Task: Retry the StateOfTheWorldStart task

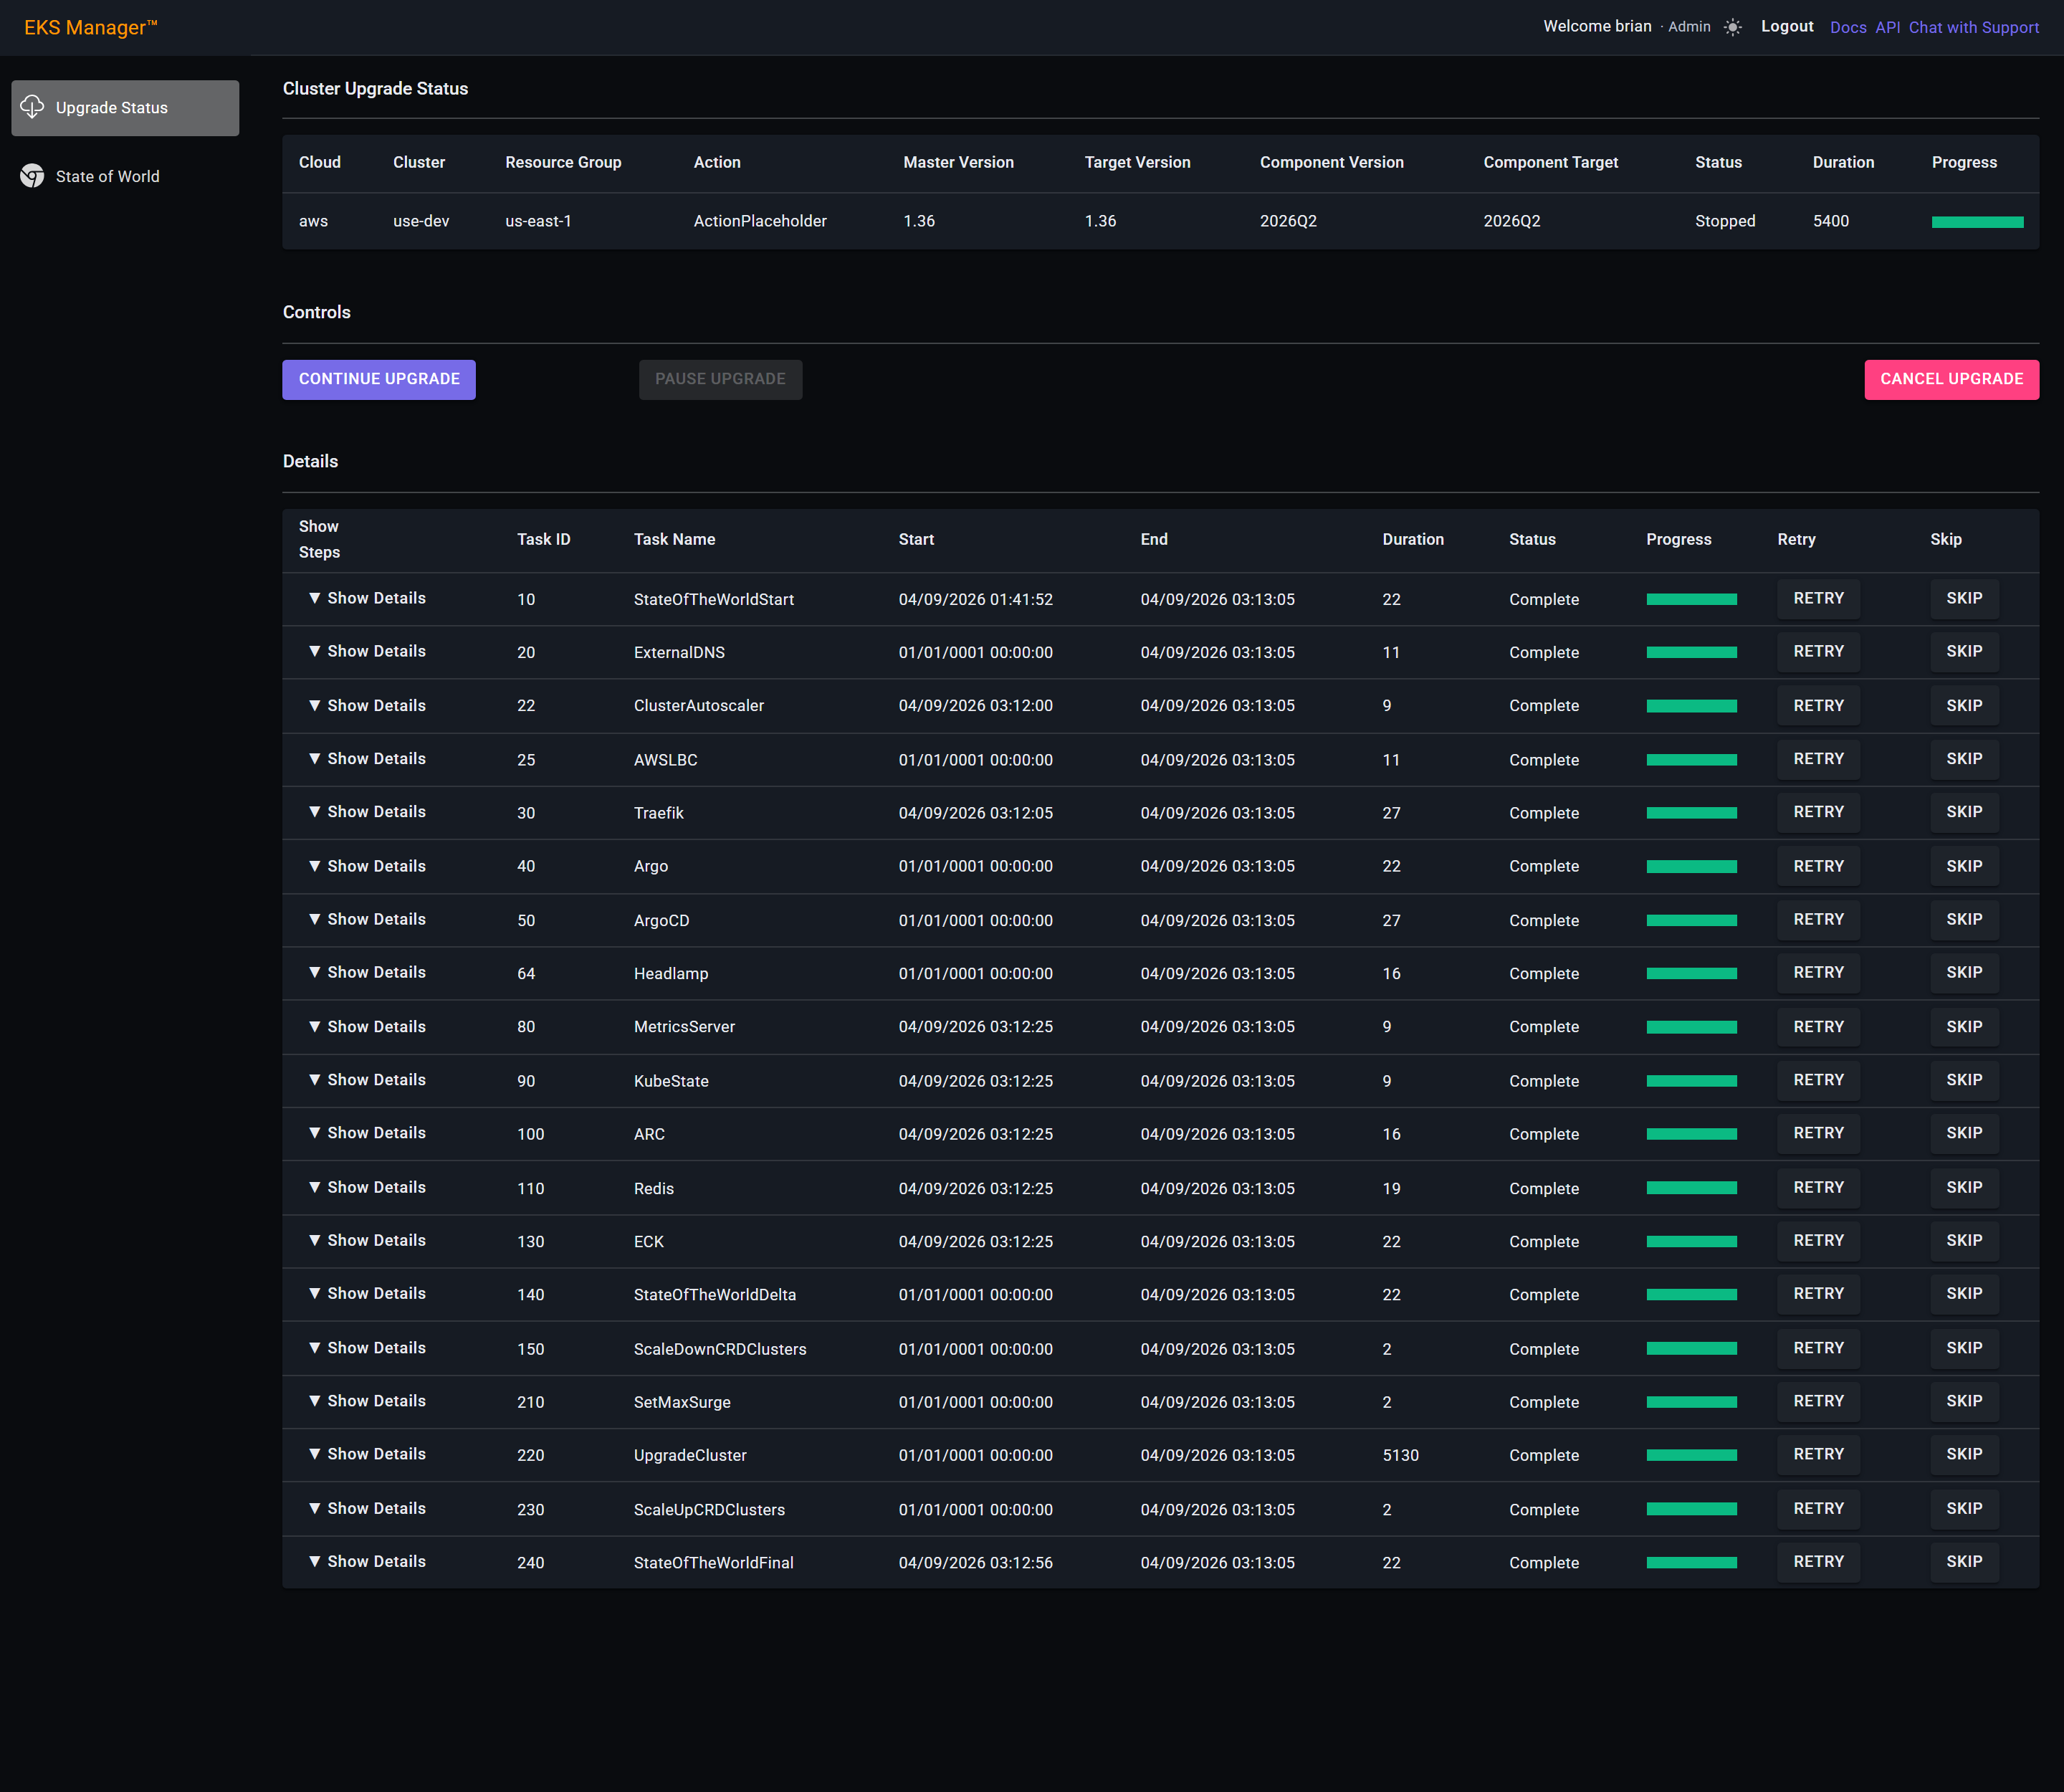Action: pyautogui.click(x=1818, y=598)
